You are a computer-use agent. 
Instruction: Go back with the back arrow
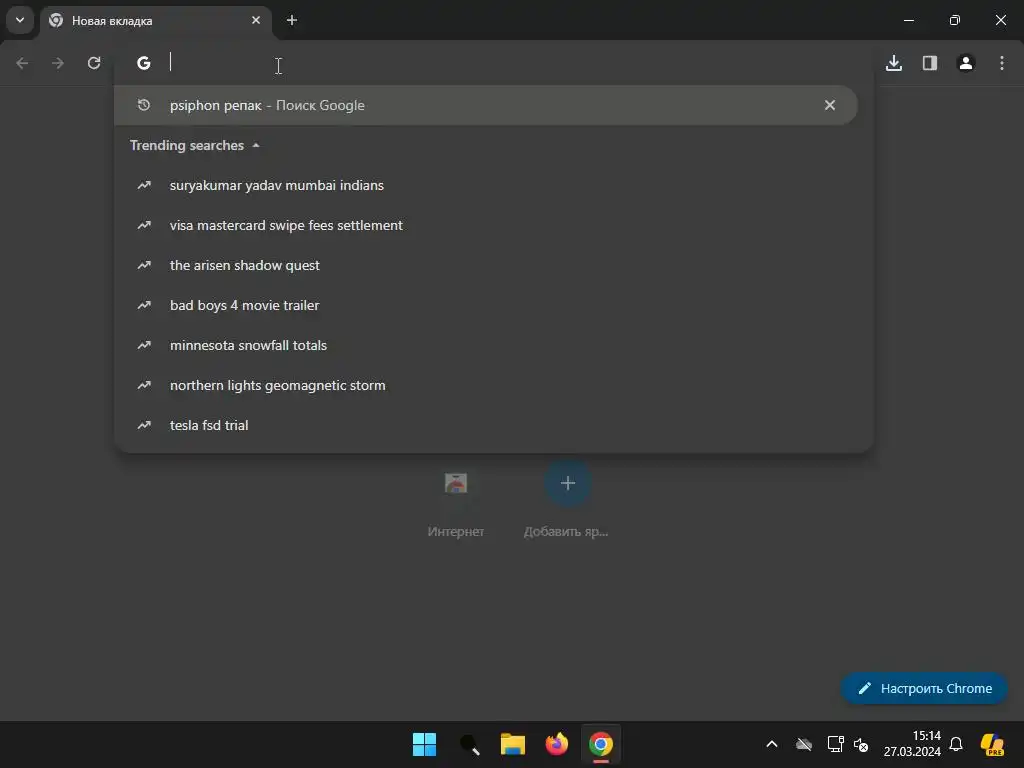tap(22, 63)
